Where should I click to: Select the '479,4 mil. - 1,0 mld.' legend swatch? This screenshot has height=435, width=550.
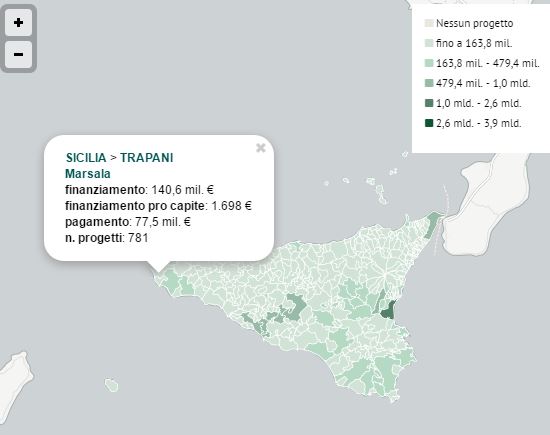pyautogui.click(x=429, y=83)
